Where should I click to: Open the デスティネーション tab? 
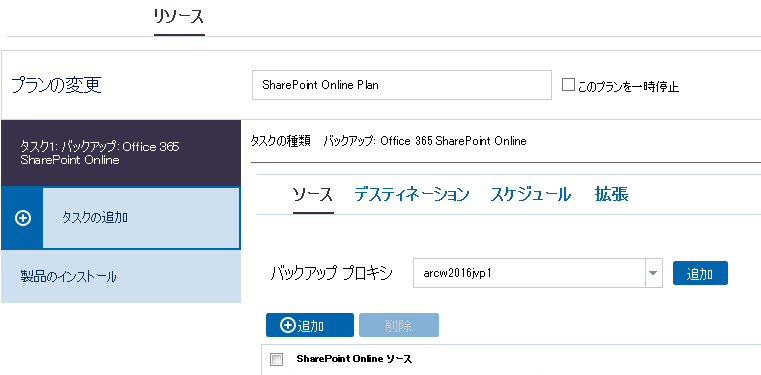click(412, 195)
